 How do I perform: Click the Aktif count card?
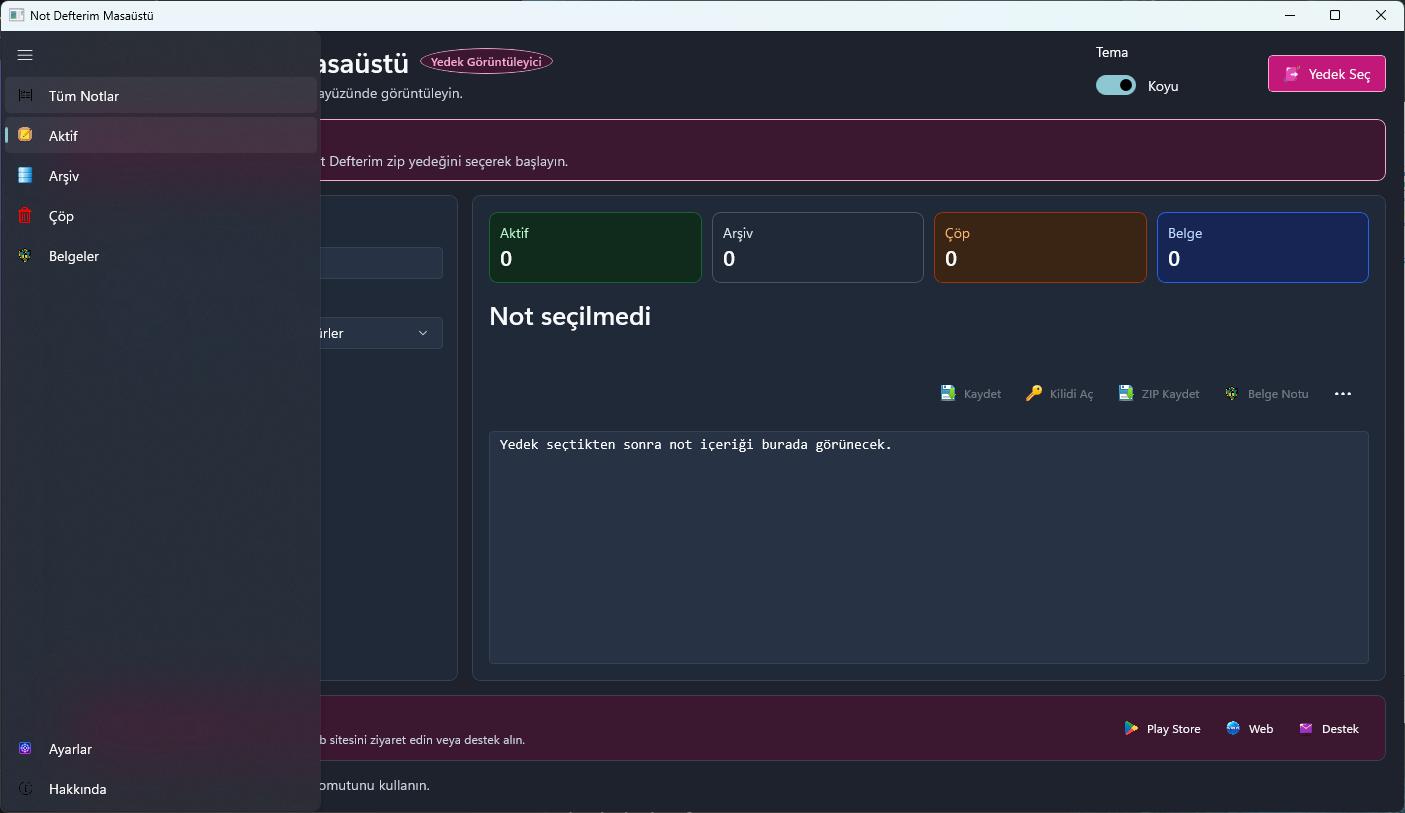tap(595, 247)
